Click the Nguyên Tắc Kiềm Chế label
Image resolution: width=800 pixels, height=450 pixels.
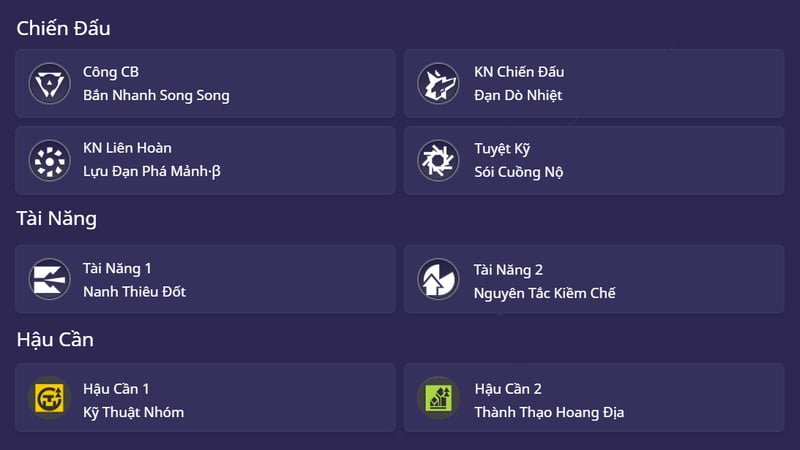coord(545,293)
